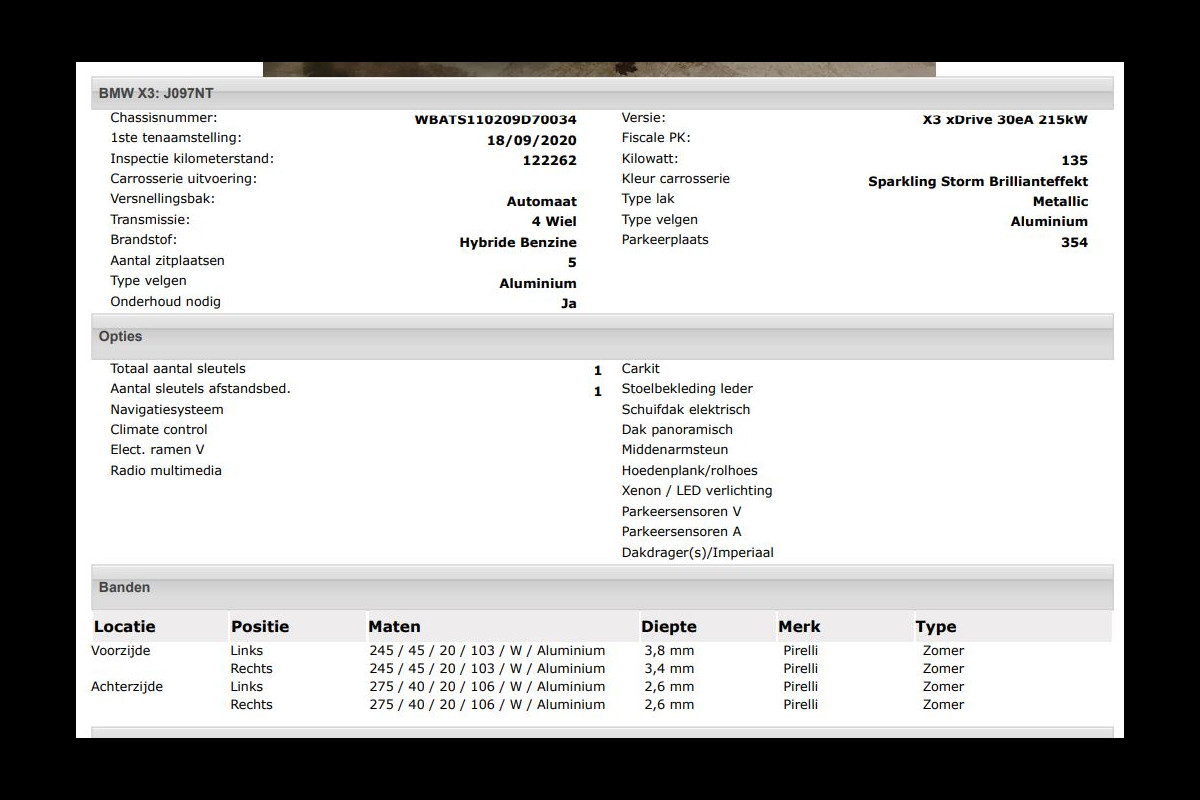Screen dimensions: 1200x800
Task: Click the Banden section header
Action: [124, 587]
